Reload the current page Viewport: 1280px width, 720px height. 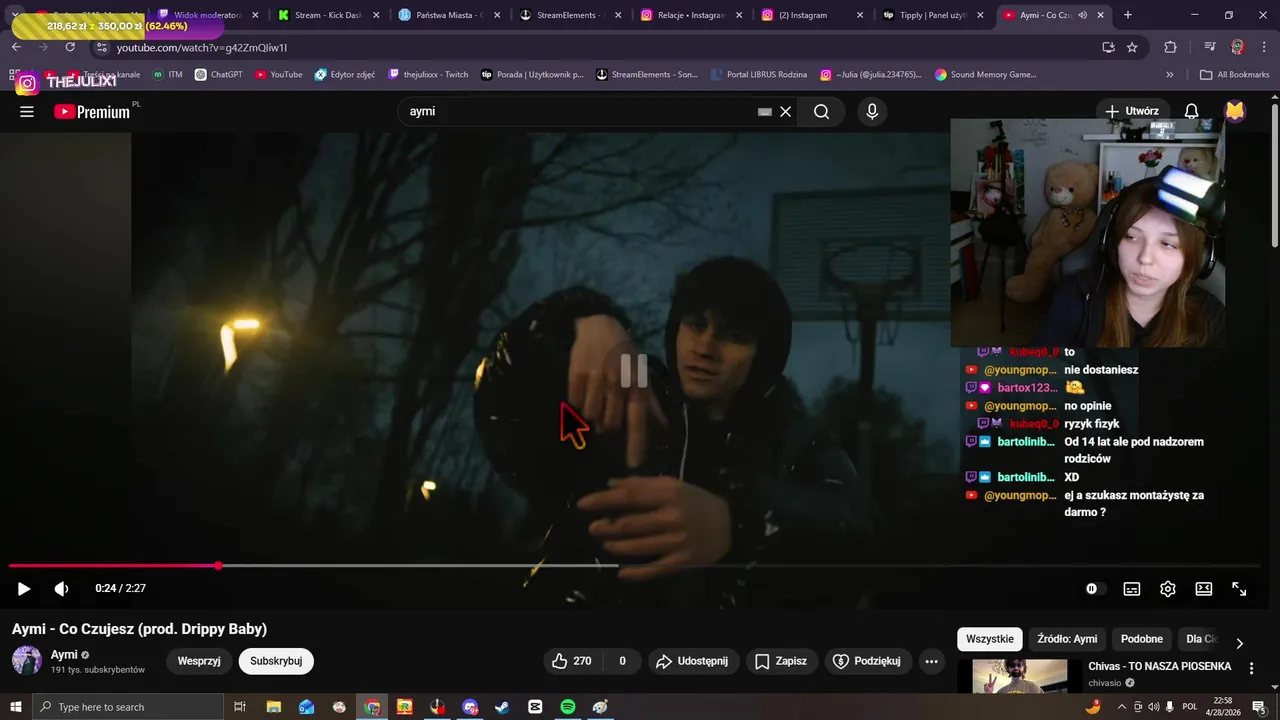70,47
